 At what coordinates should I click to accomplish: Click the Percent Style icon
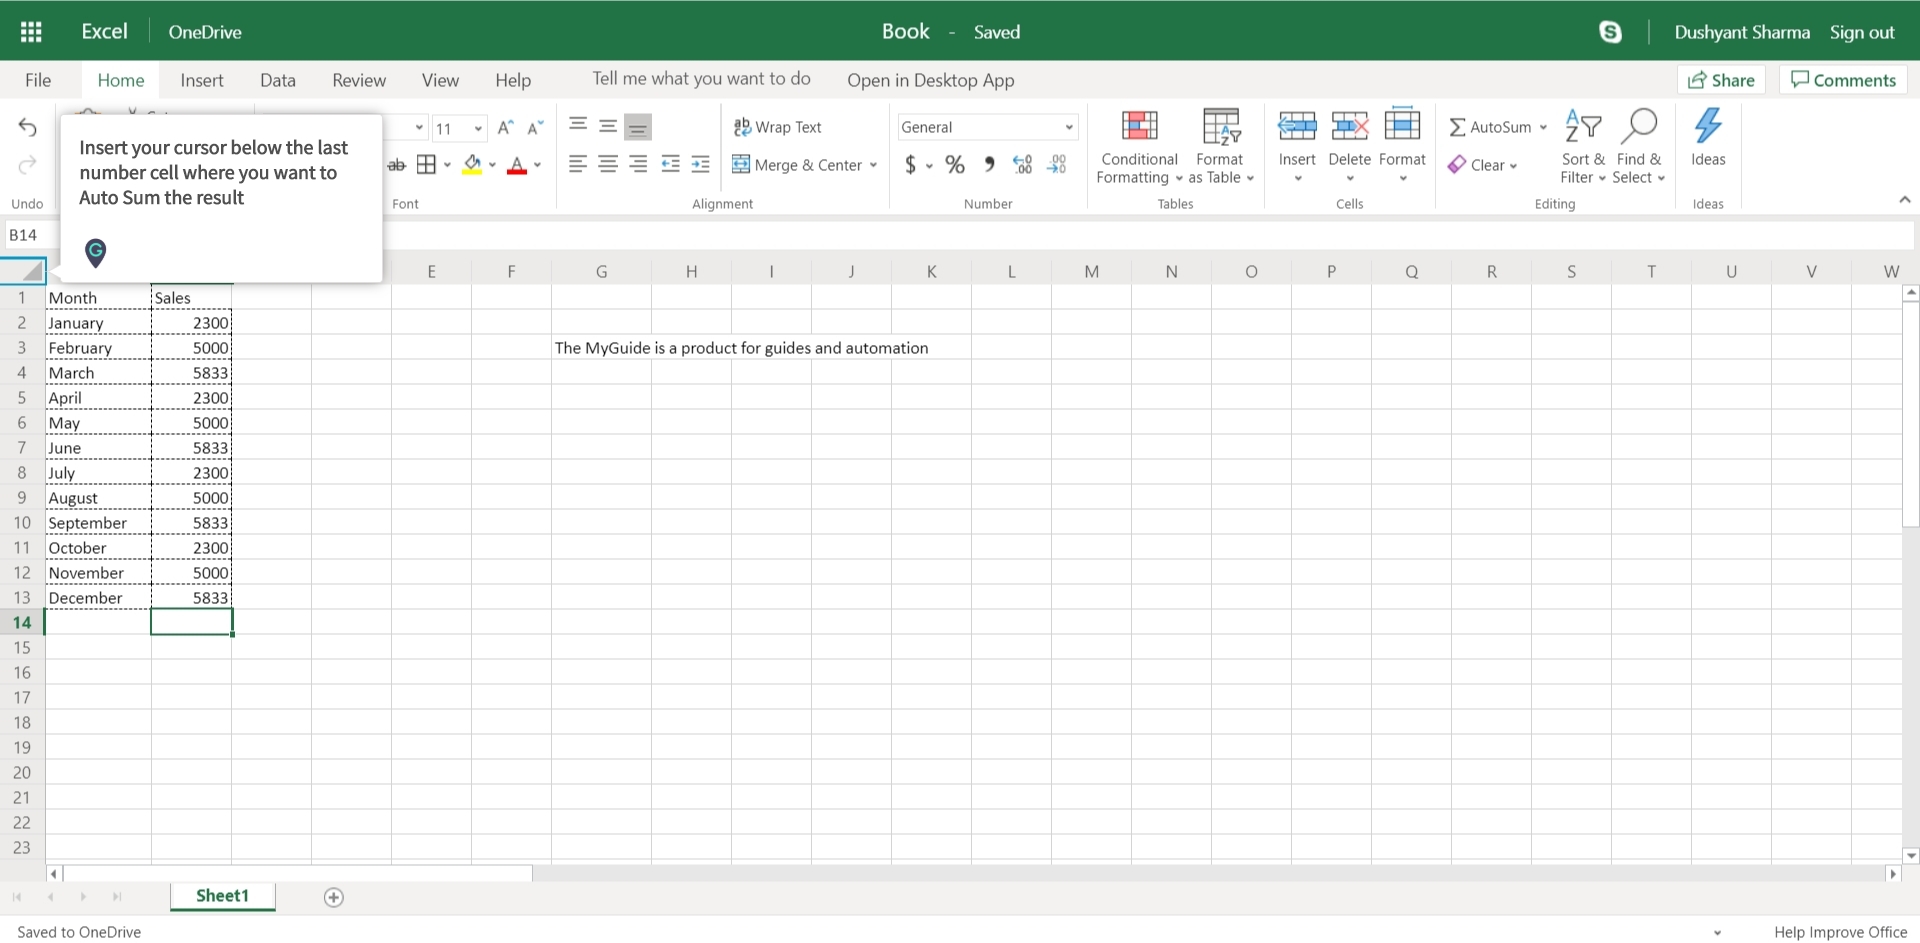coord(954,165)
